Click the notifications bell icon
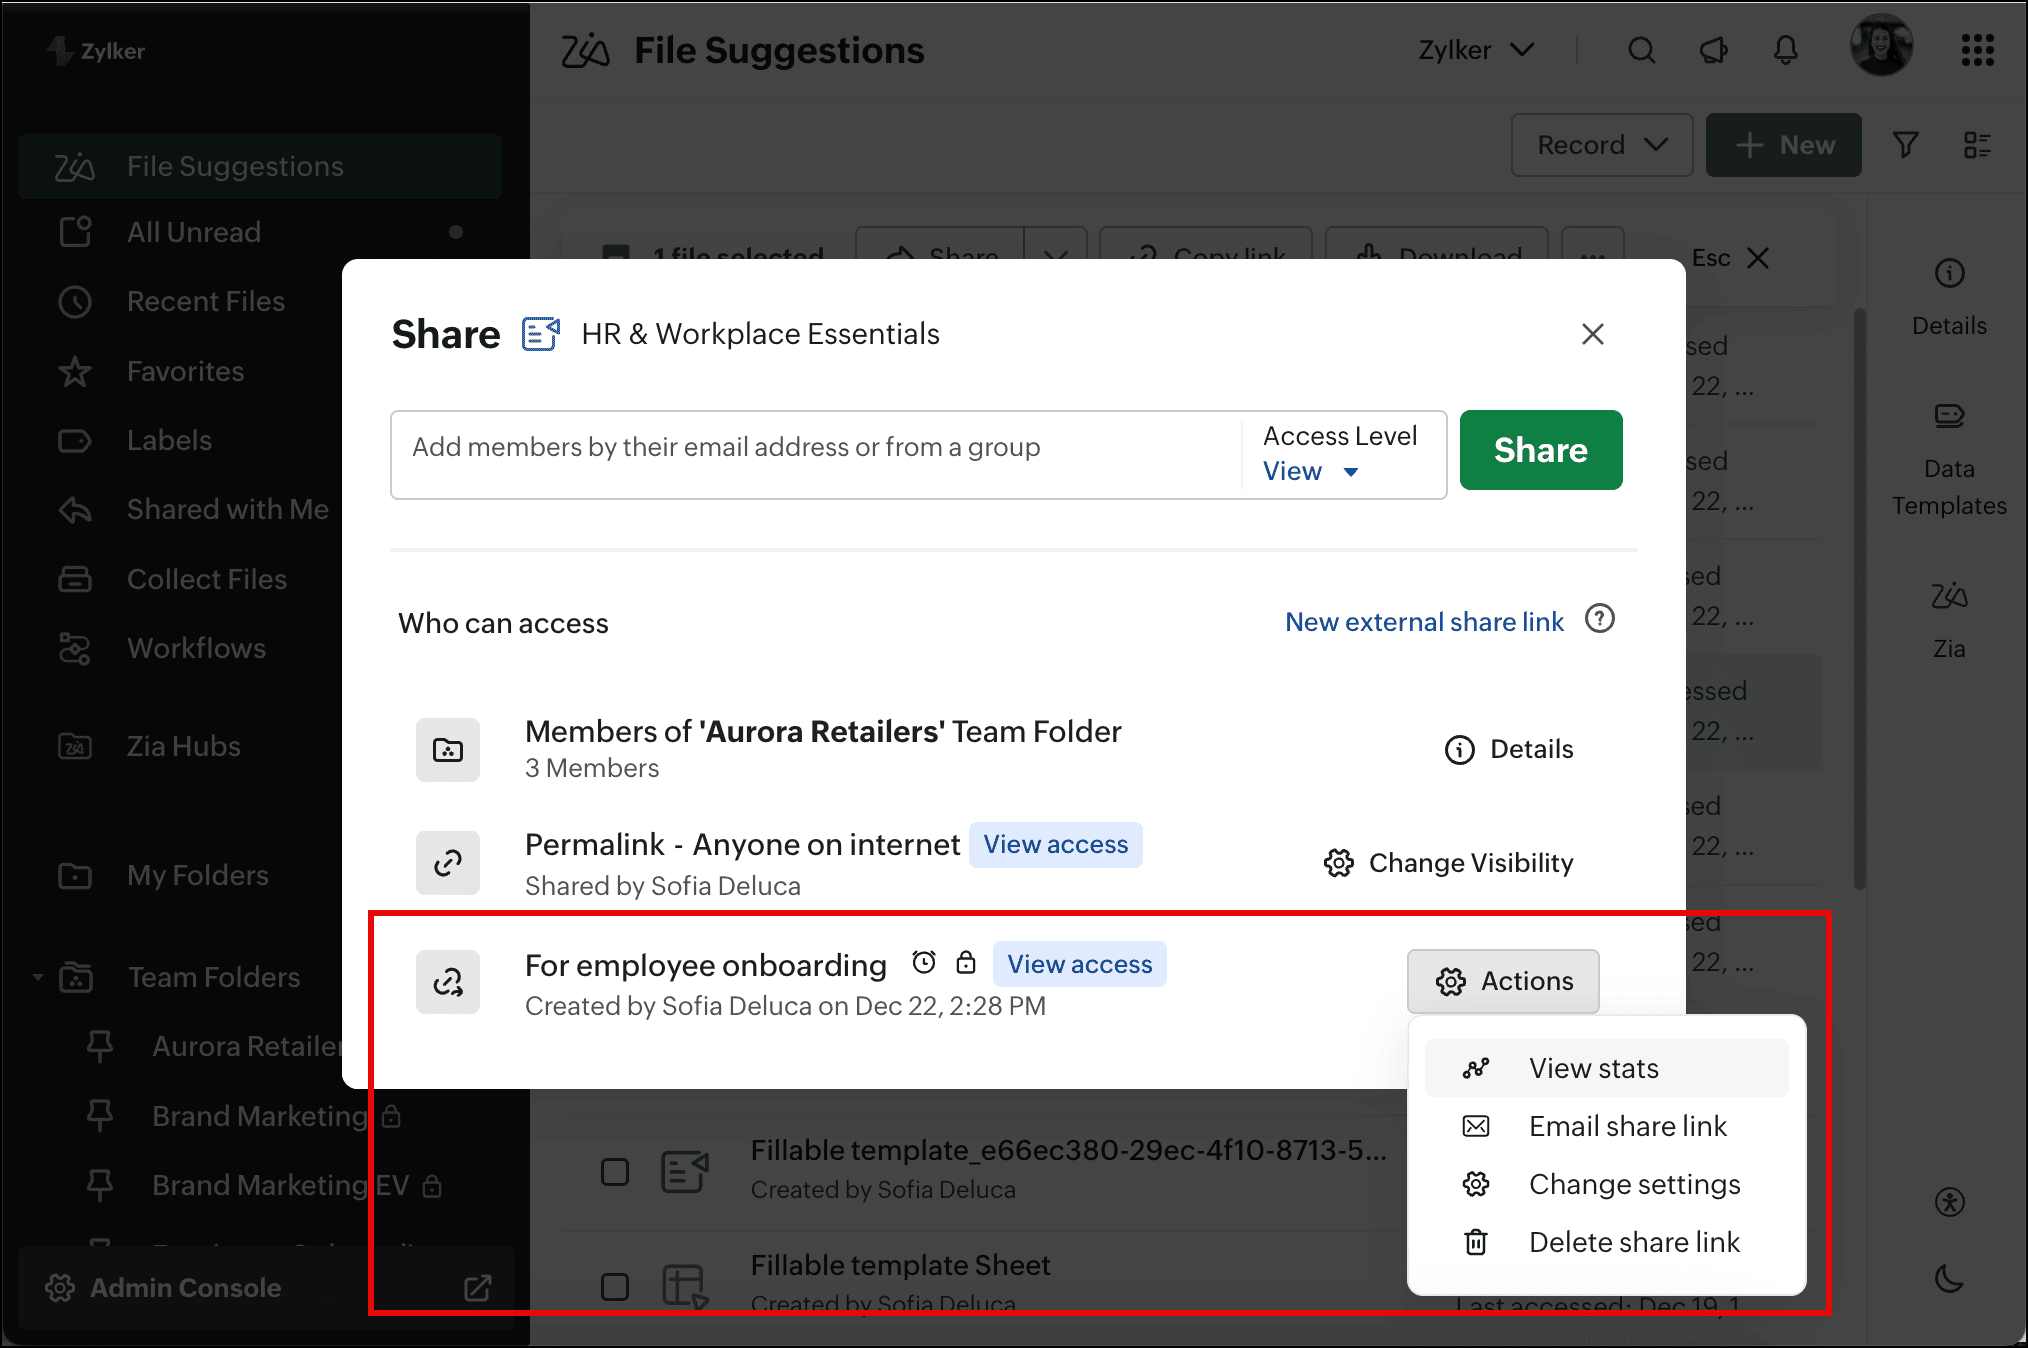 (1785, 50)
